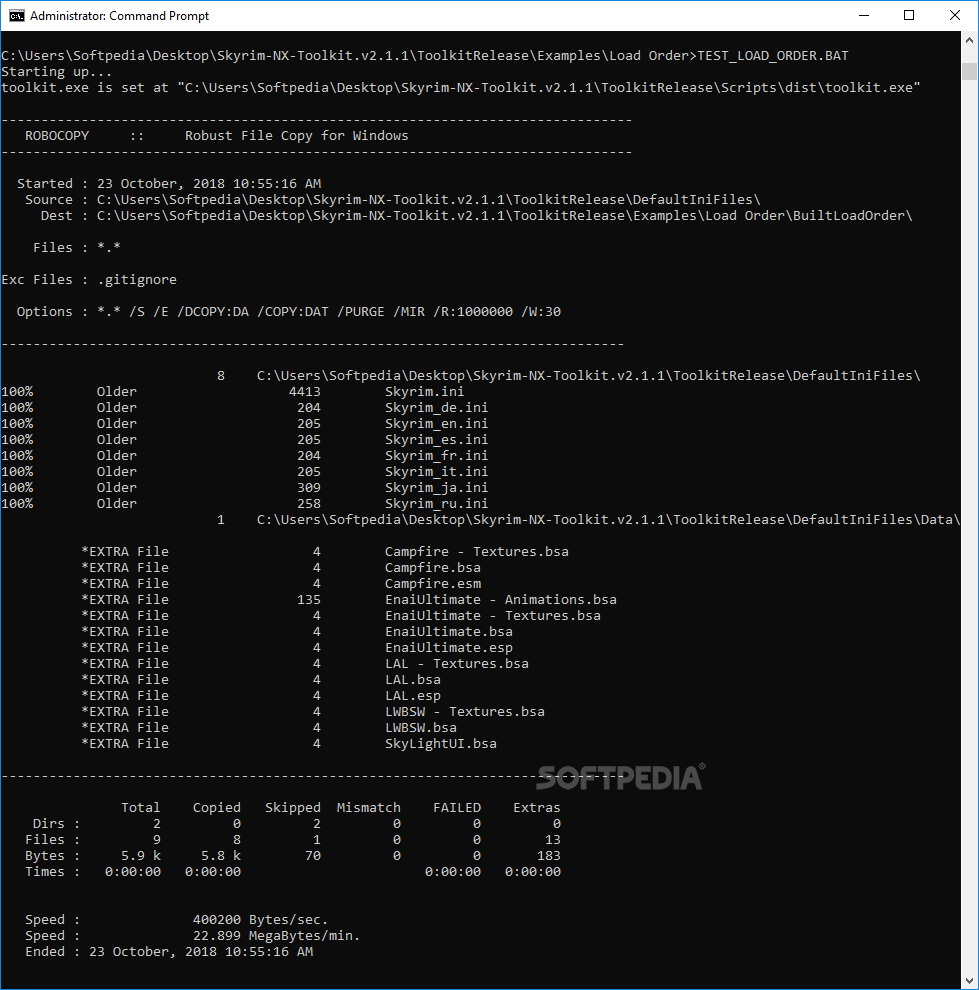979x990 pixels.
Task: Click the 'Ended : 23 October, 2018' line
Action: (169, 952)
